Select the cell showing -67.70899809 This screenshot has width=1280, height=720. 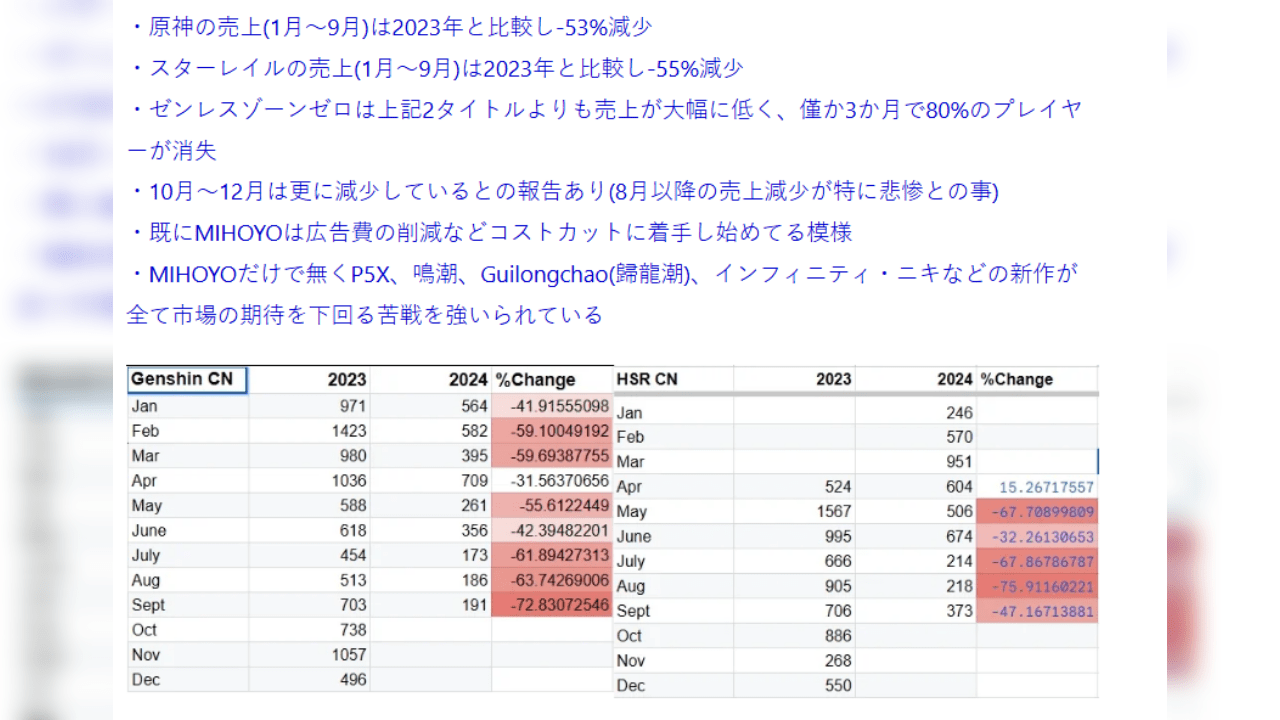1037,511
